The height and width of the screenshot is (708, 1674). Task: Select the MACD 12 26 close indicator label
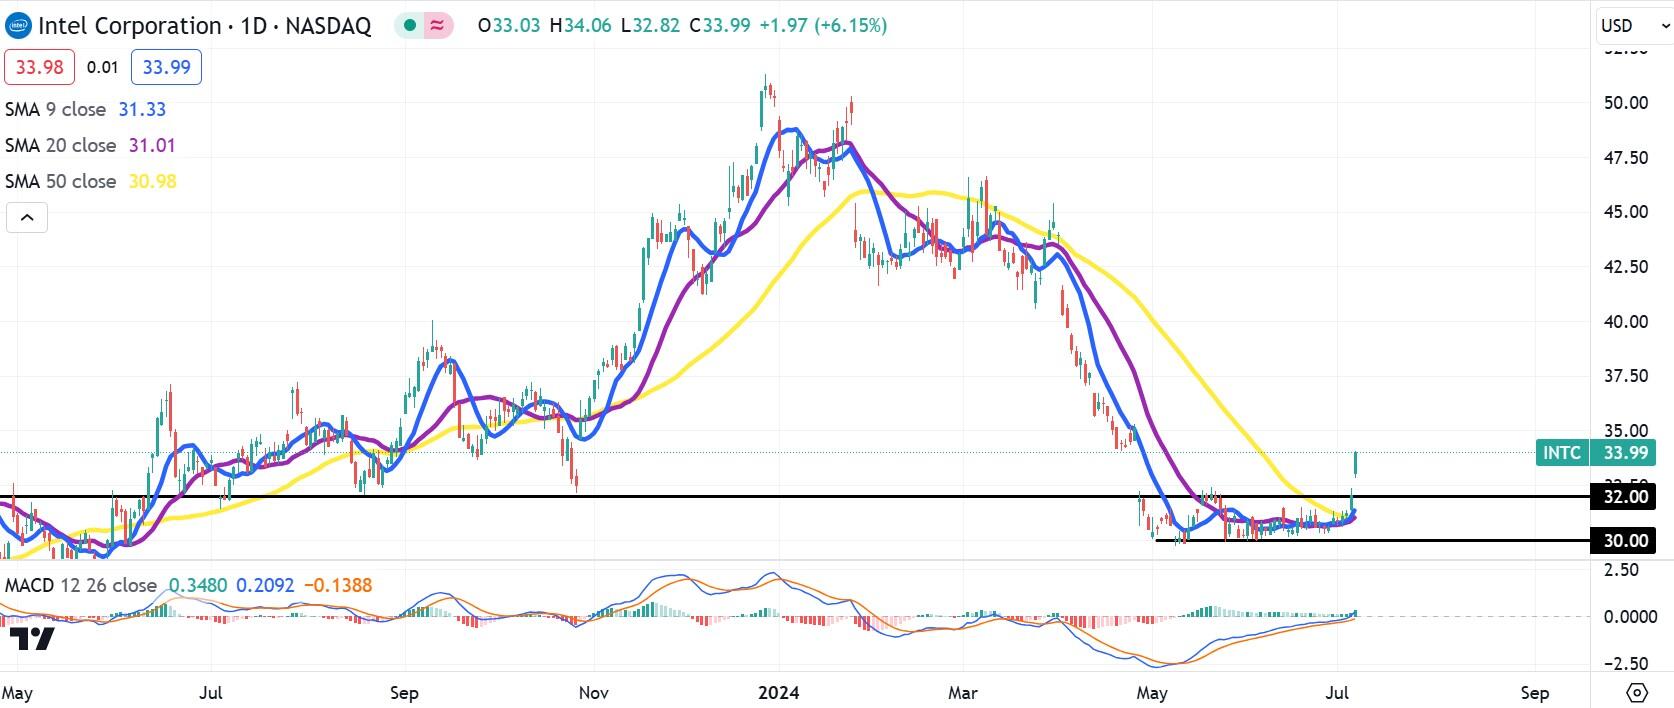pyautogui.click(x=81, y=585)
